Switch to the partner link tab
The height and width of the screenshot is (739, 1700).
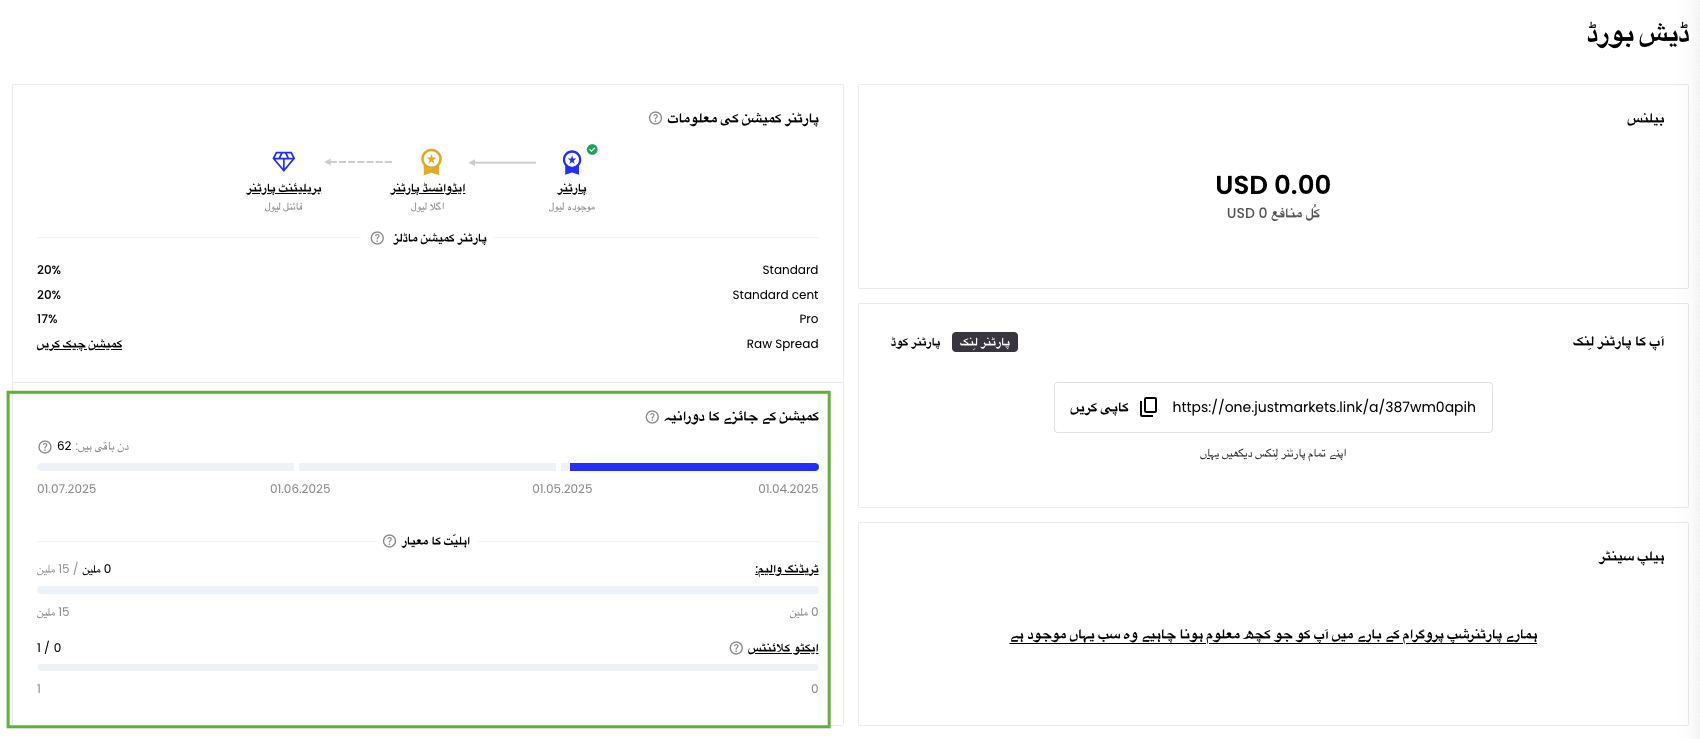(x=985, y=342)
